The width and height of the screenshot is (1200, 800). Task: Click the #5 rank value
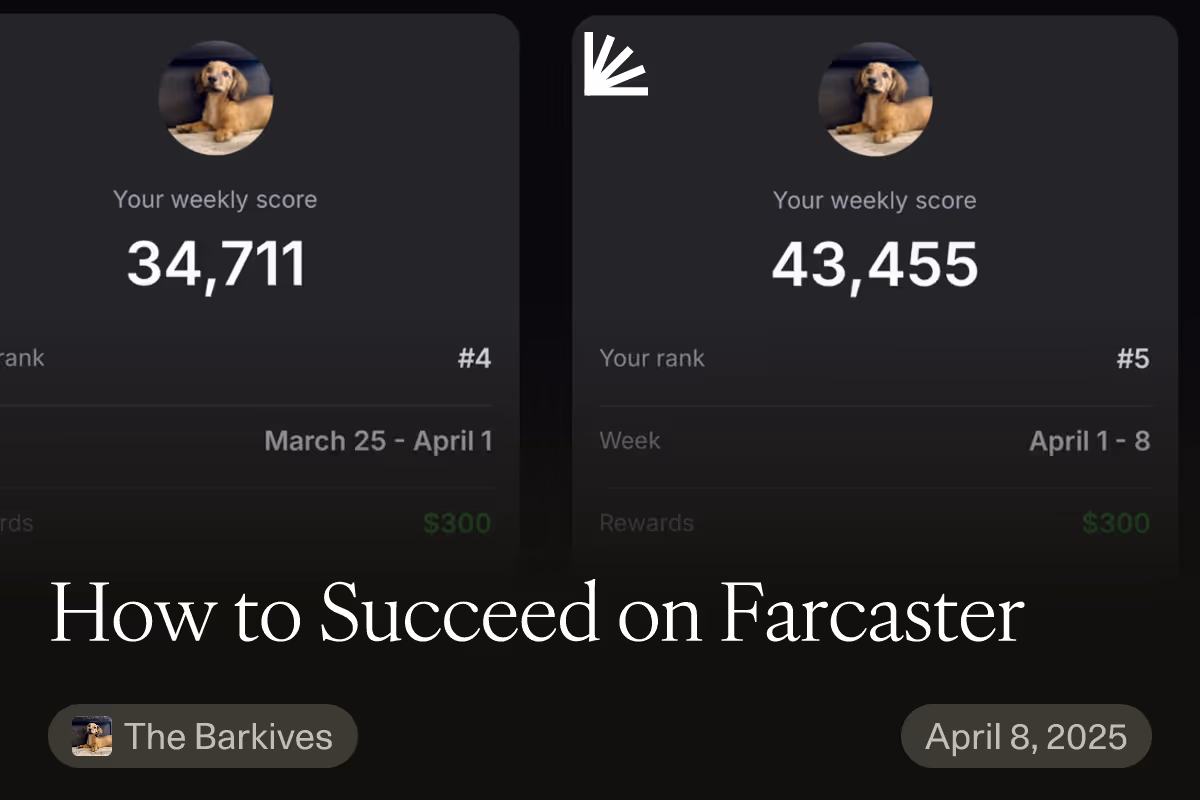[x=1133, y=358]
